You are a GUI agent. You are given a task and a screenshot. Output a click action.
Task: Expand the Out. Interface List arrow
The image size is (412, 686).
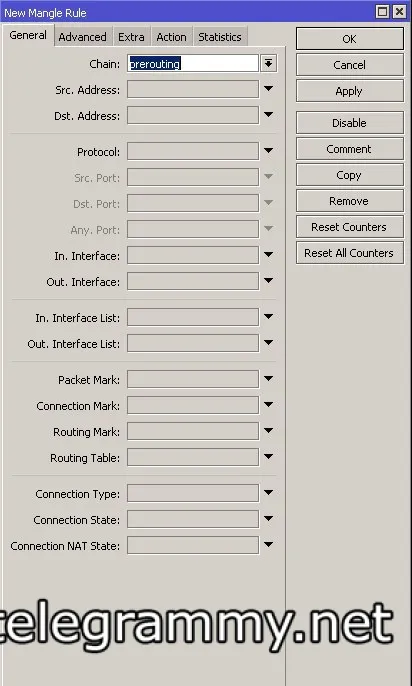269,343
